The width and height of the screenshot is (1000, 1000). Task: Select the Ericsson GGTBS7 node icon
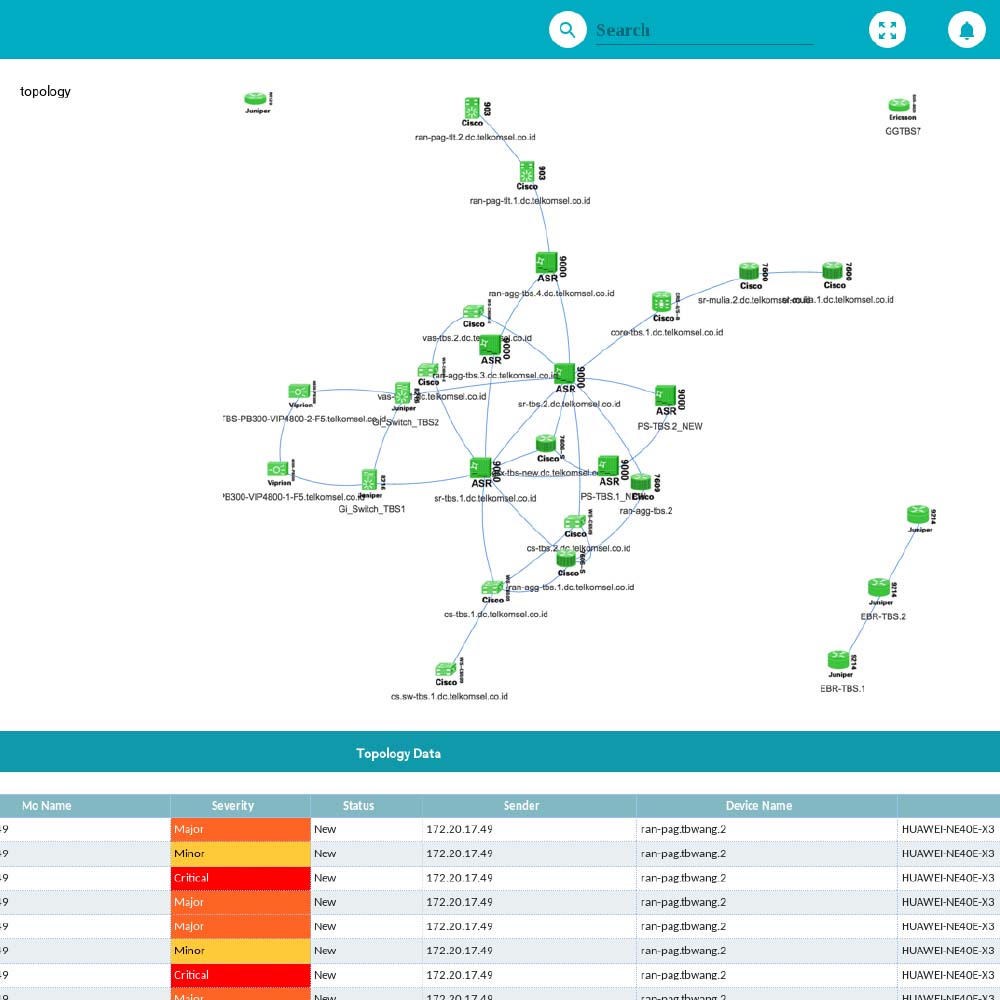(899, 106)
